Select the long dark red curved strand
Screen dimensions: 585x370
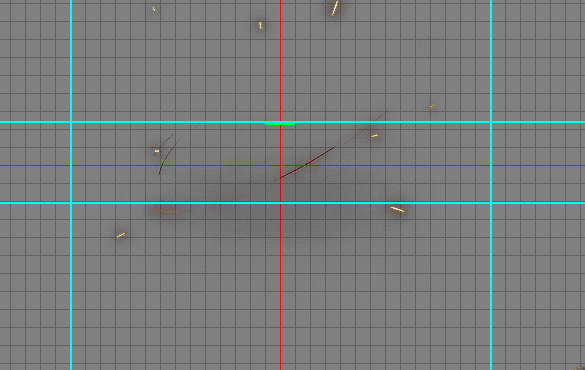pyautogui.click(x=307, y=163)
